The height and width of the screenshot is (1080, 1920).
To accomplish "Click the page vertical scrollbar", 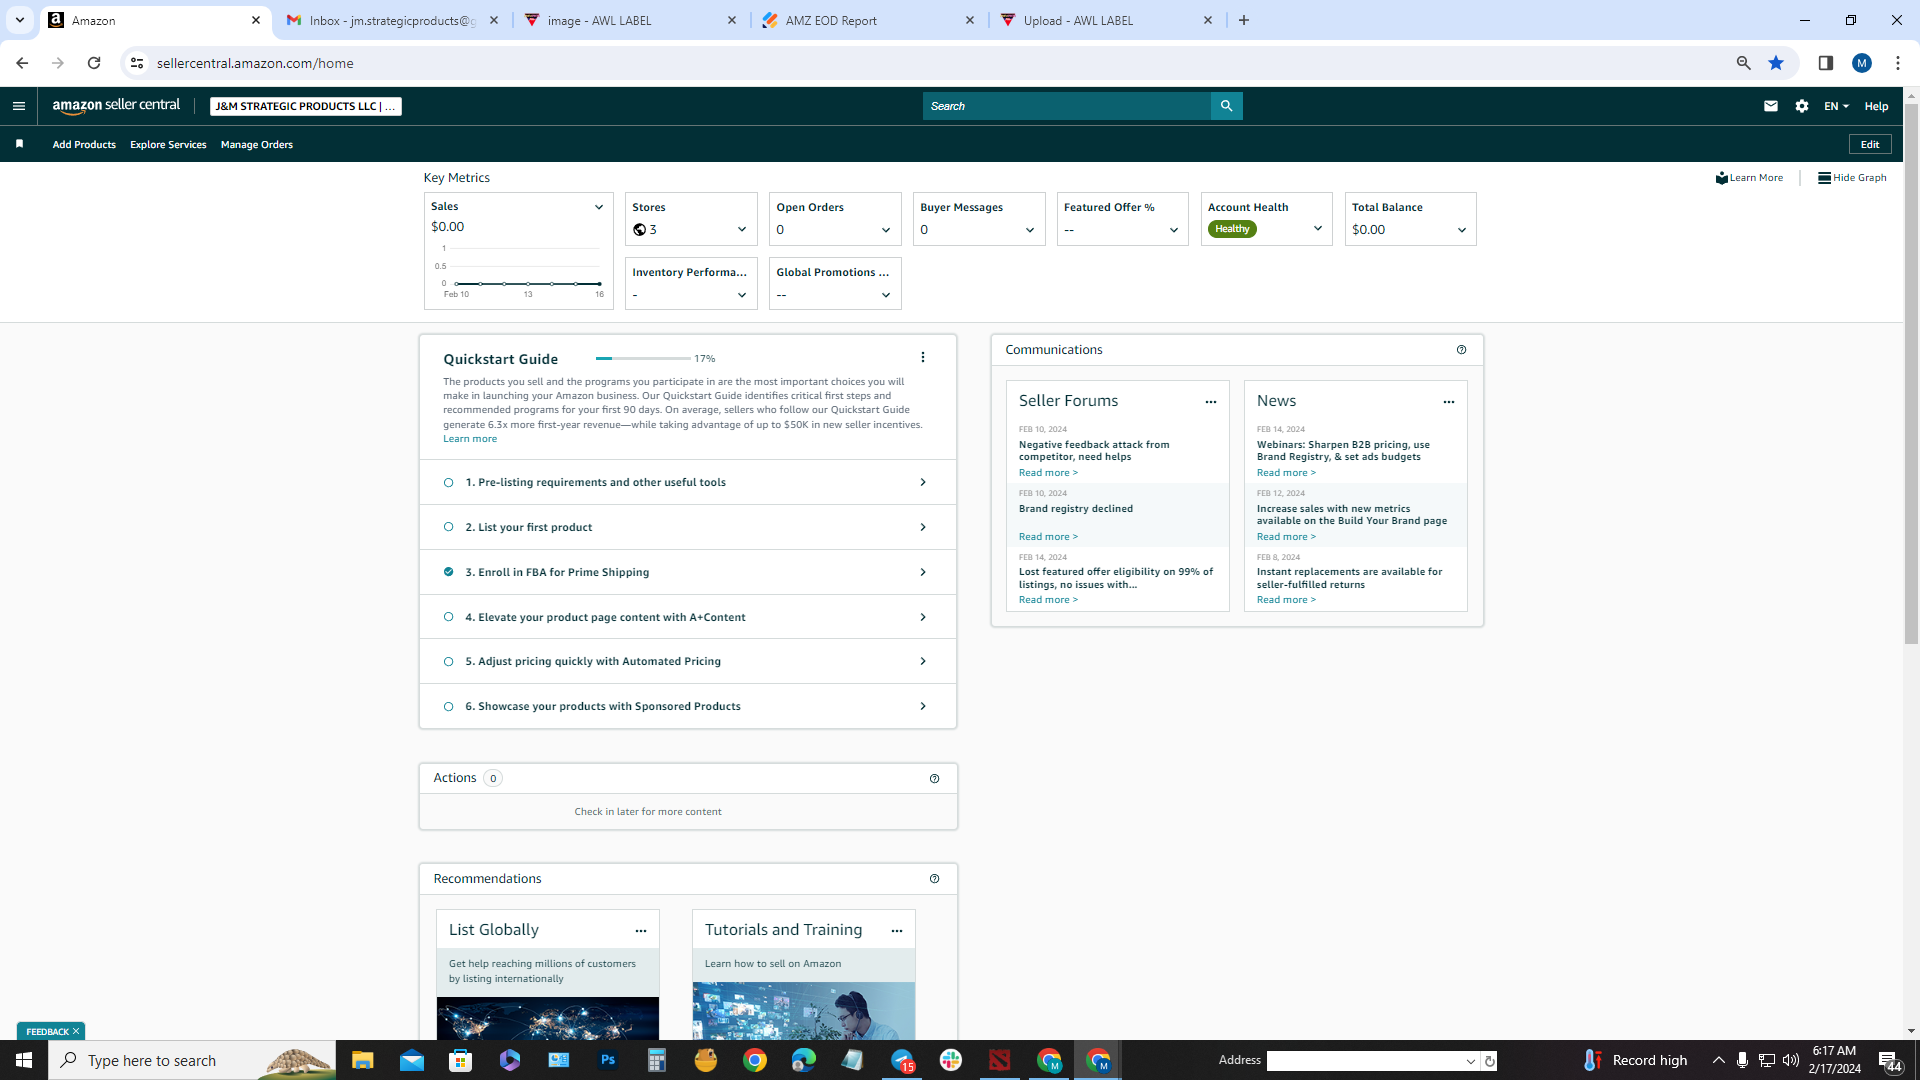I will point(1911,372).
